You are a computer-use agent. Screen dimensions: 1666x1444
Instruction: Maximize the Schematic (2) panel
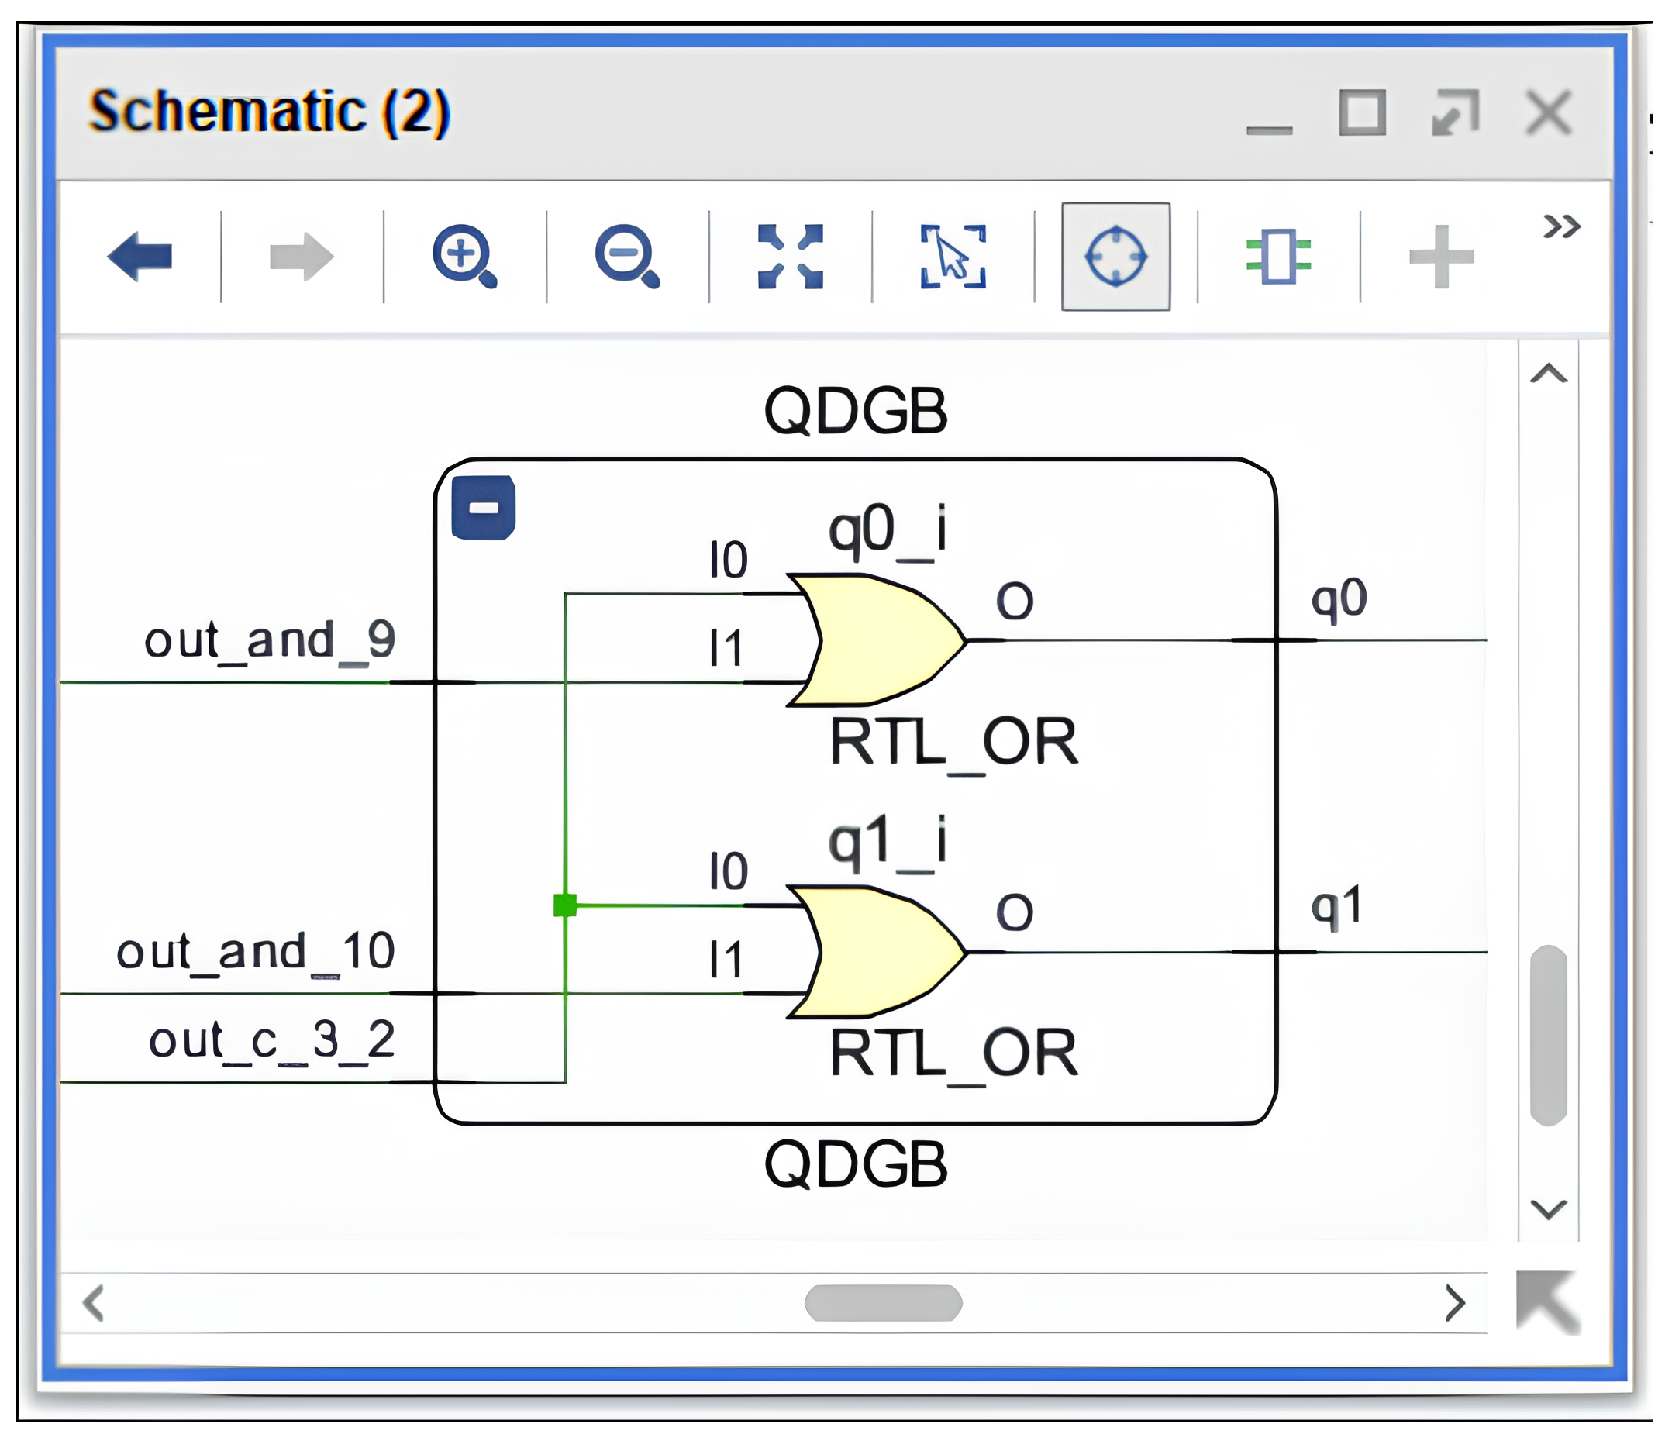(x=1362, y=112)
